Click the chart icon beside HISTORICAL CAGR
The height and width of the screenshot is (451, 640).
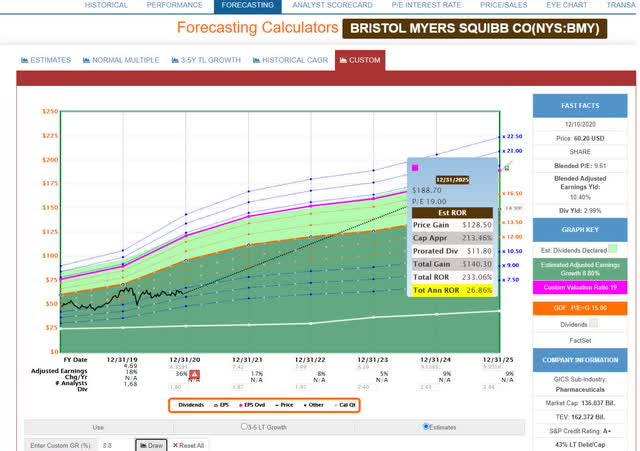(256, 60)
